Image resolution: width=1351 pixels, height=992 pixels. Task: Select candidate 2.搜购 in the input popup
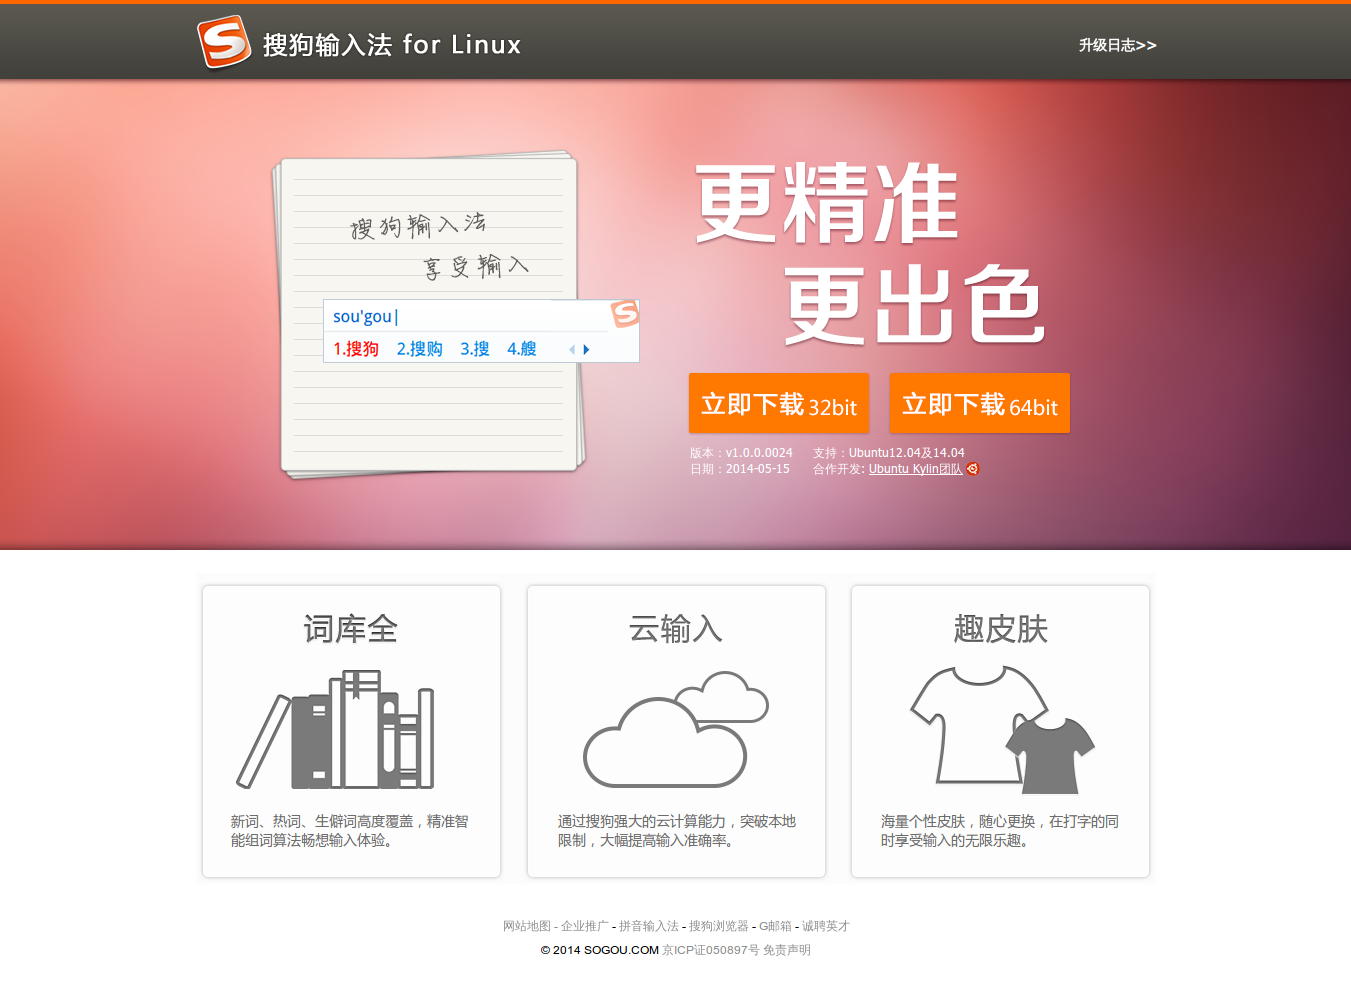[x=419, y=349]
